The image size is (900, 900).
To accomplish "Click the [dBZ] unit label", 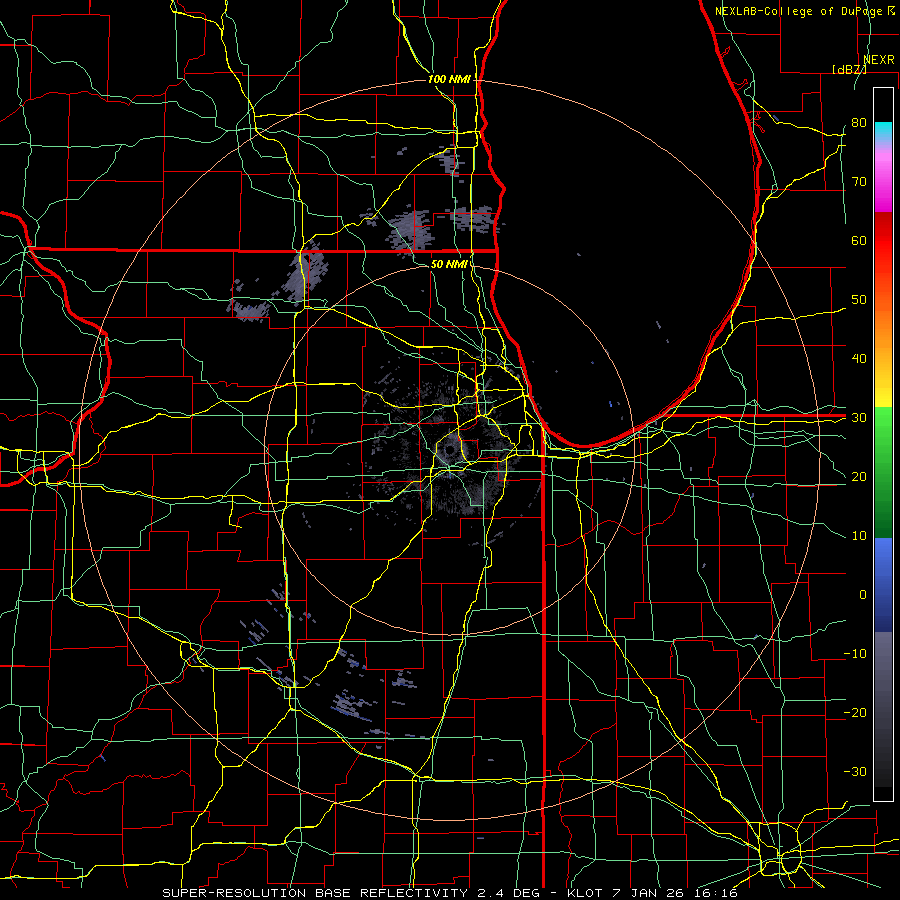I will pos(849,69).
